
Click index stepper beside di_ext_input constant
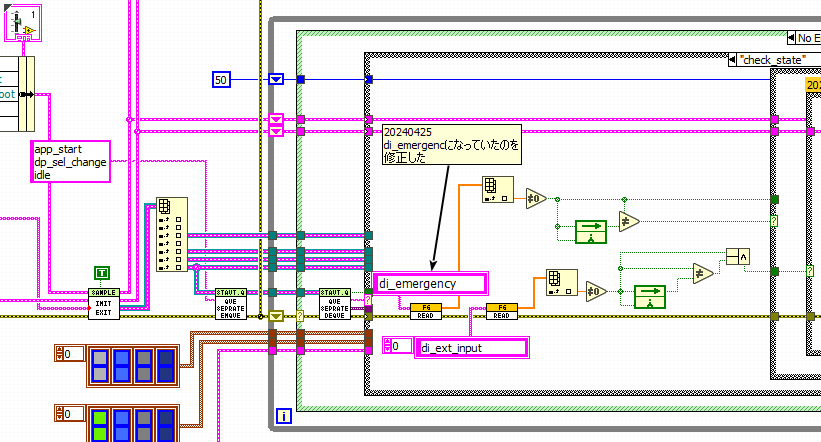tap(387, 346)
